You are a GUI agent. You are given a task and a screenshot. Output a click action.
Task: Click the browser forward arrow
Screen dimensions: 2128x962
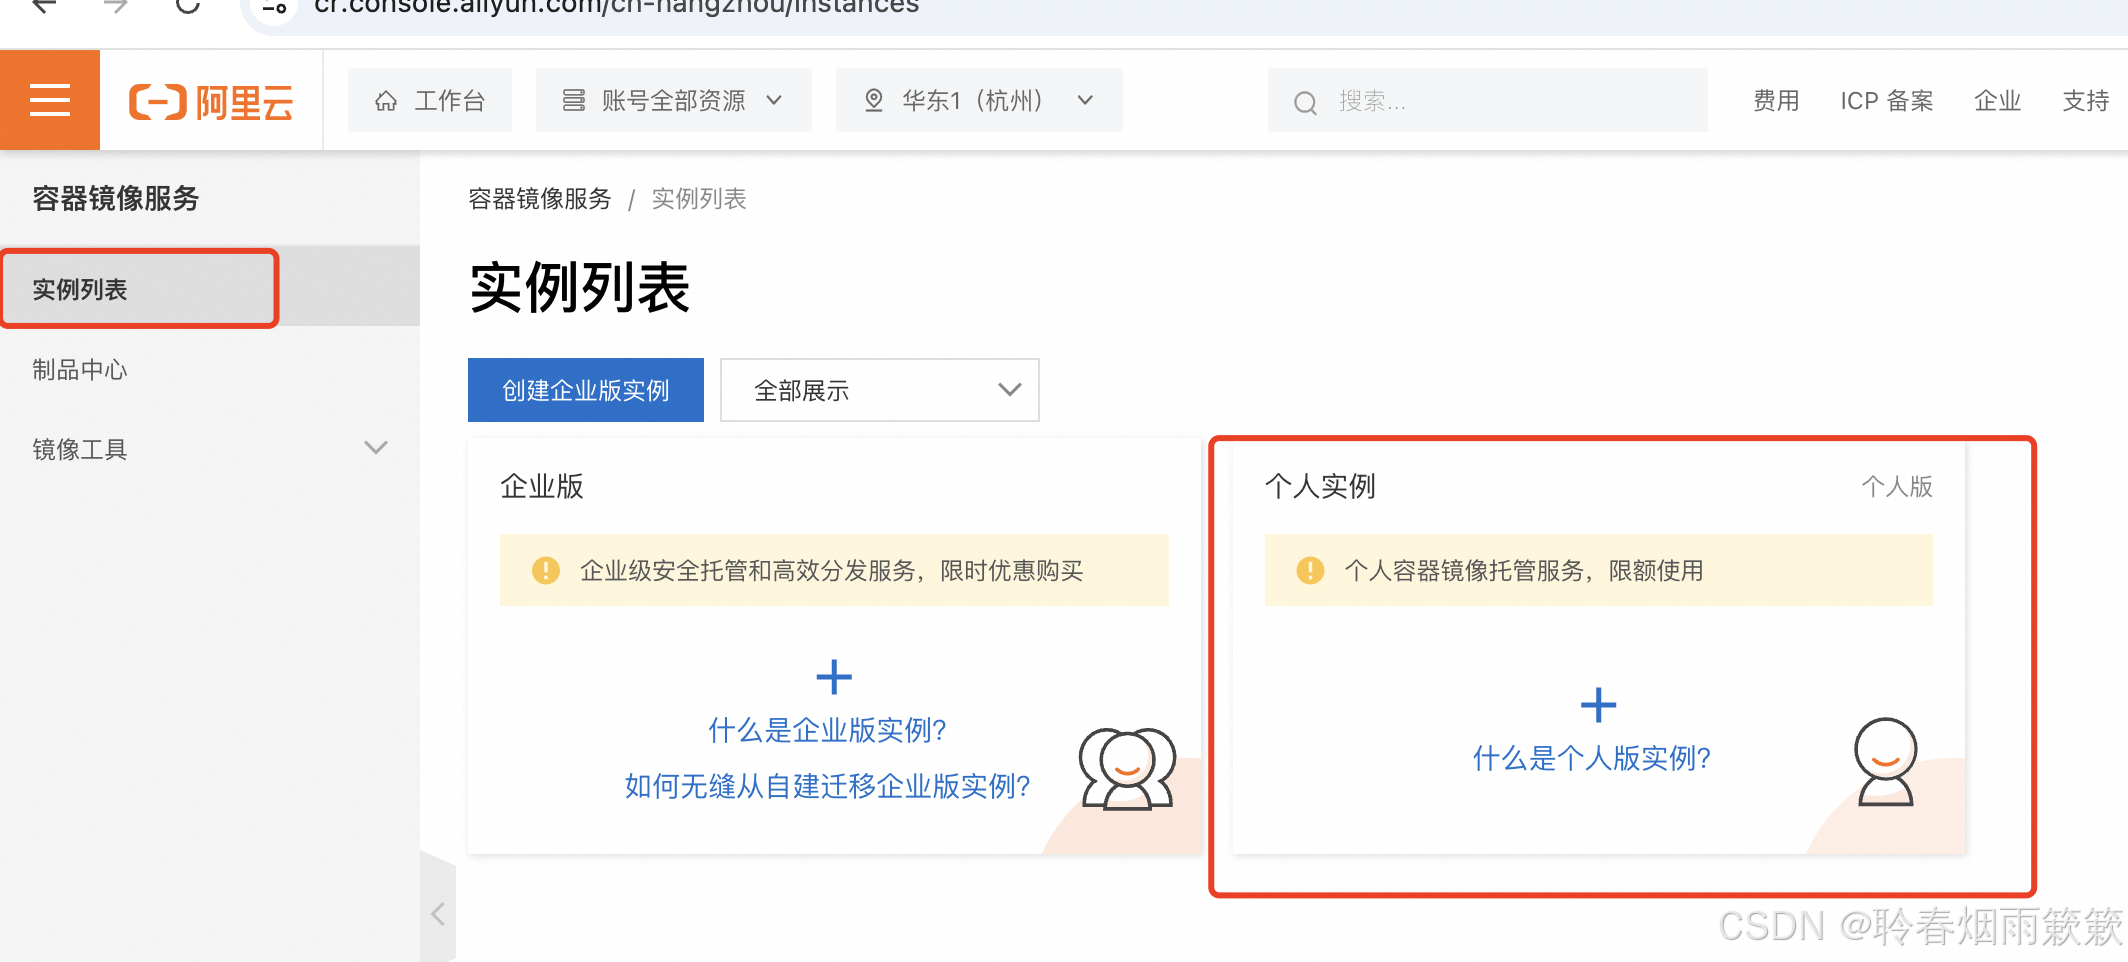116,5
